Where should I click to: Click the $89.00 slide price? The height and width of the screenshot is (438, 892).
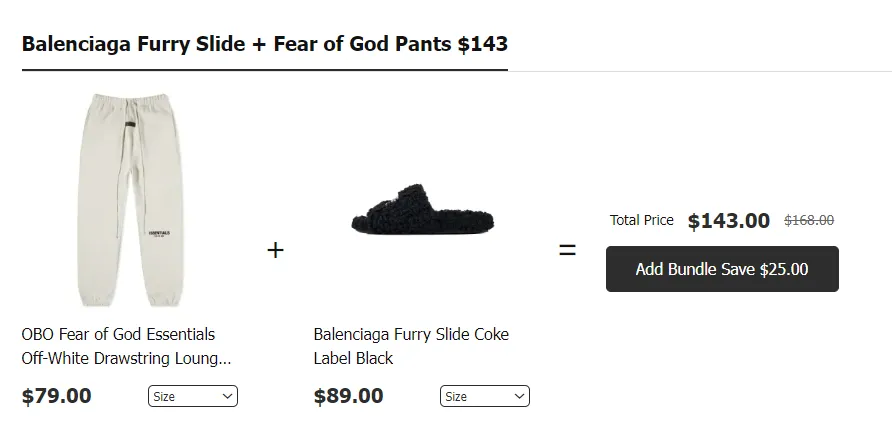click(x=349, y=396)
